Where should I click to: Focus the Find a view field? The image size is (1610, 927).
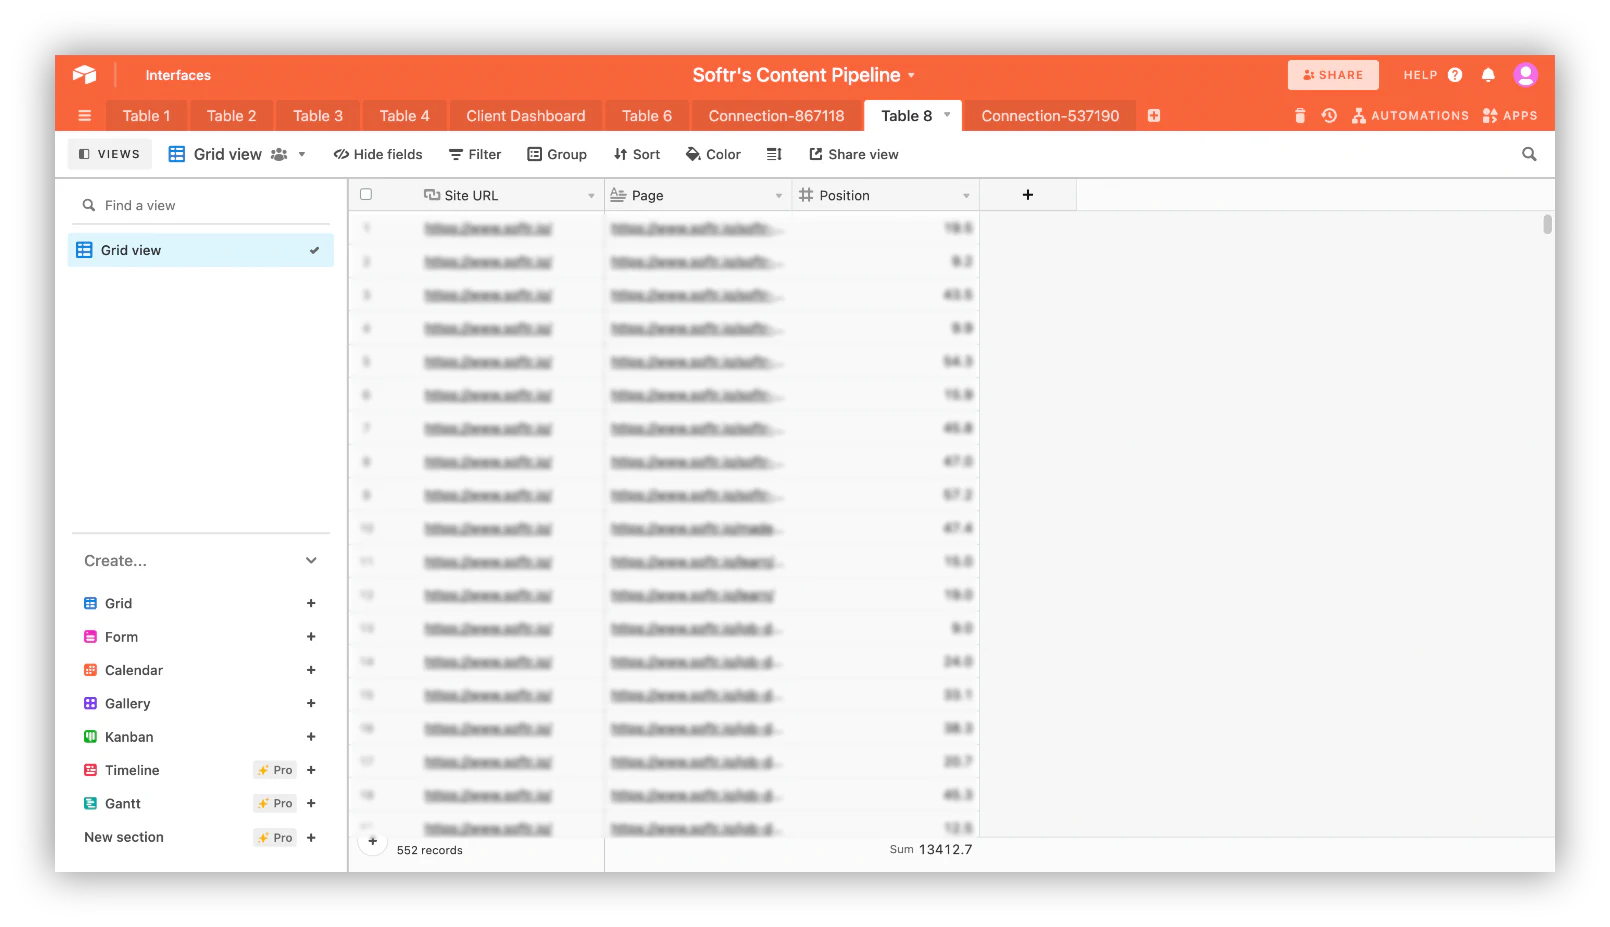[201, 205]
